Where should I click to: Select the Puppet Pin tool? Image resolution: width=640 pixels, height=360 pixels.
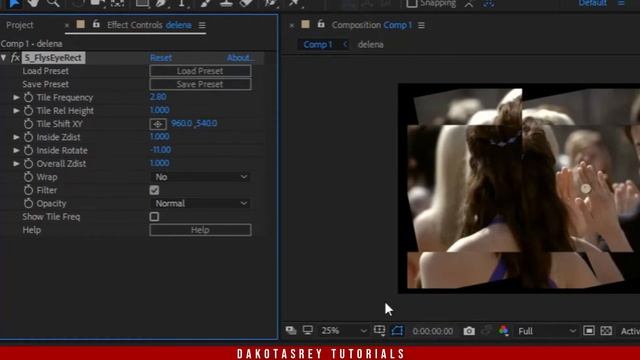point(293,3)
